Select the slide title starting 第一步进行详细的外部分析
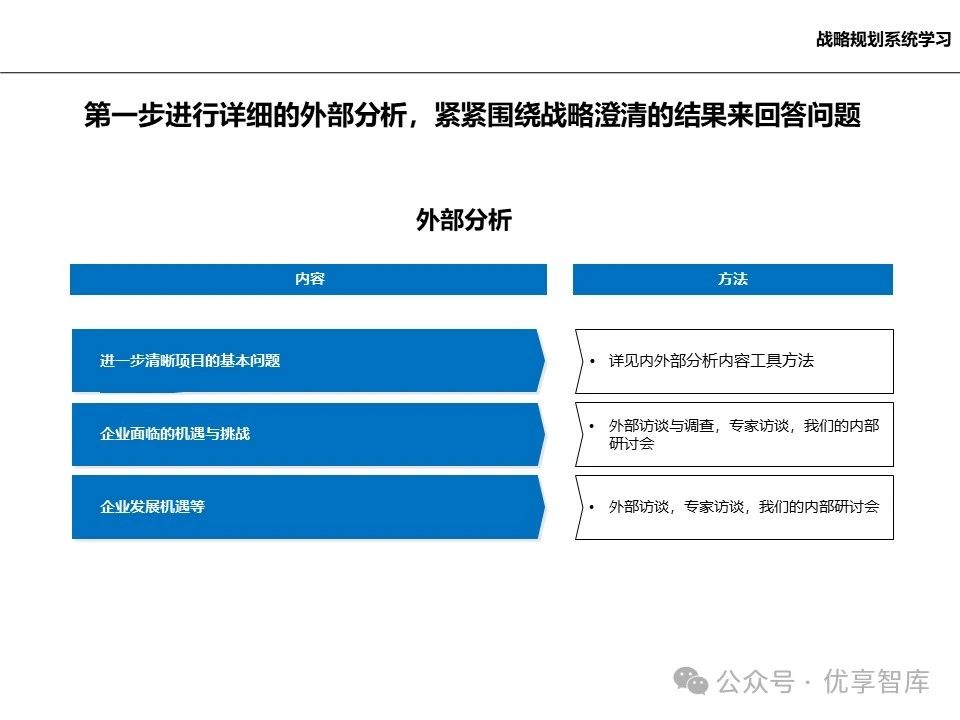The height and width of the screenshot is (720, 960). (472, 114)
